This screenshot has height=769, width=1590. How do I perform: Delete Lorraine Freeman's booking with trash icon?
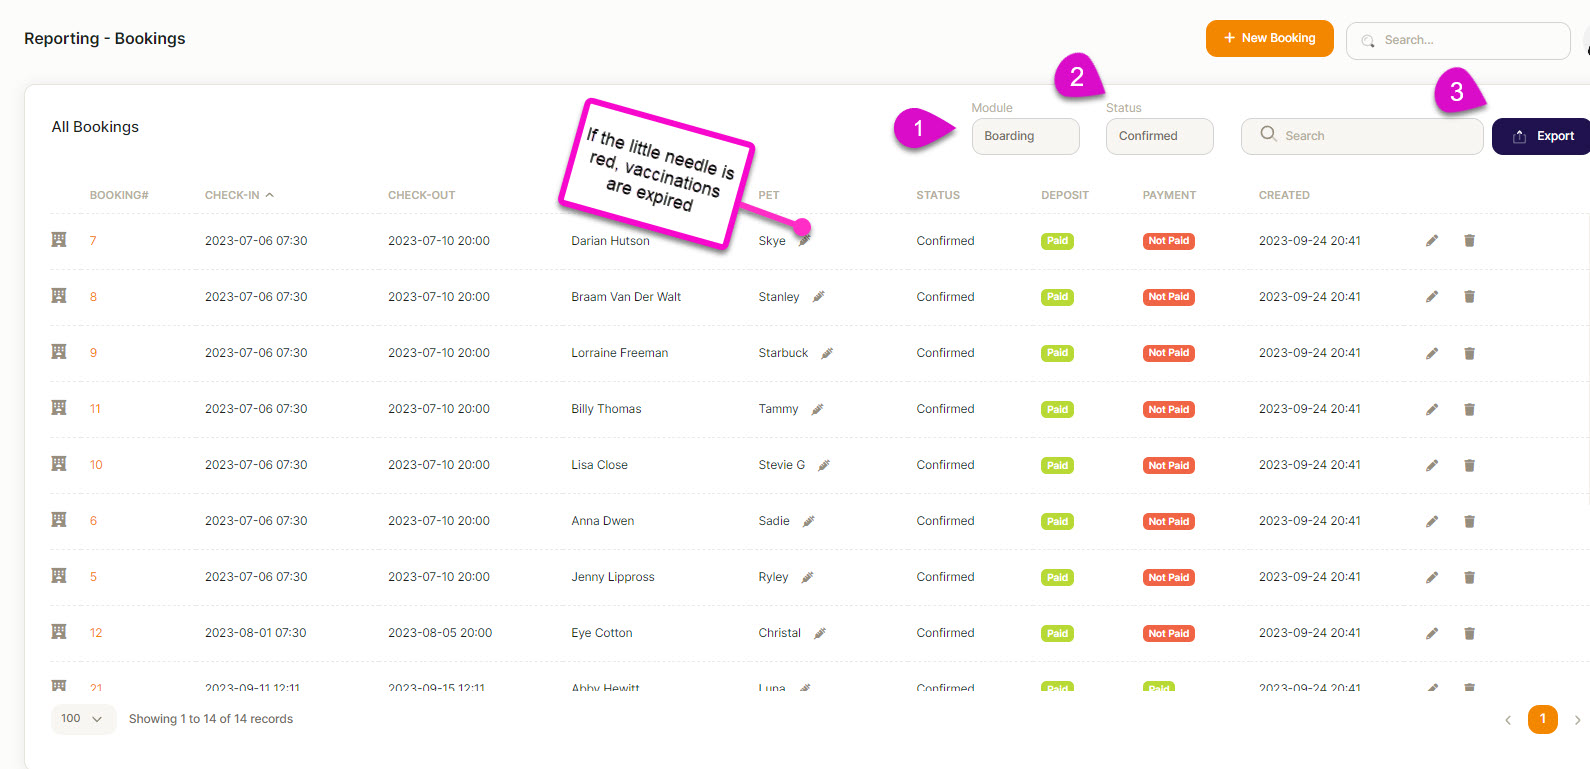pos(1469,353)
